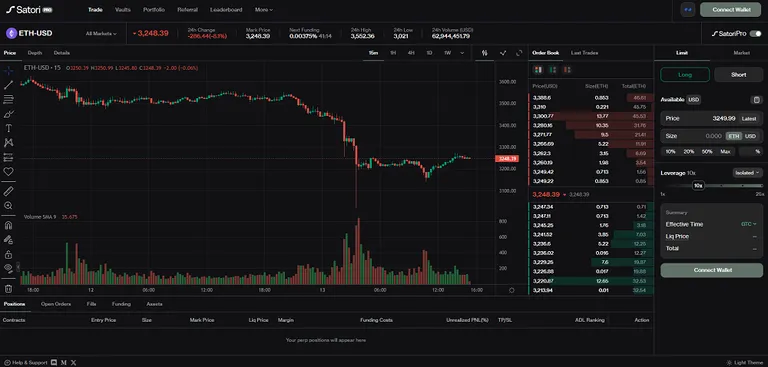Viewport: 768px width, 367px height.
Task: Select the text annotation tool
Action: pos(8,128)
